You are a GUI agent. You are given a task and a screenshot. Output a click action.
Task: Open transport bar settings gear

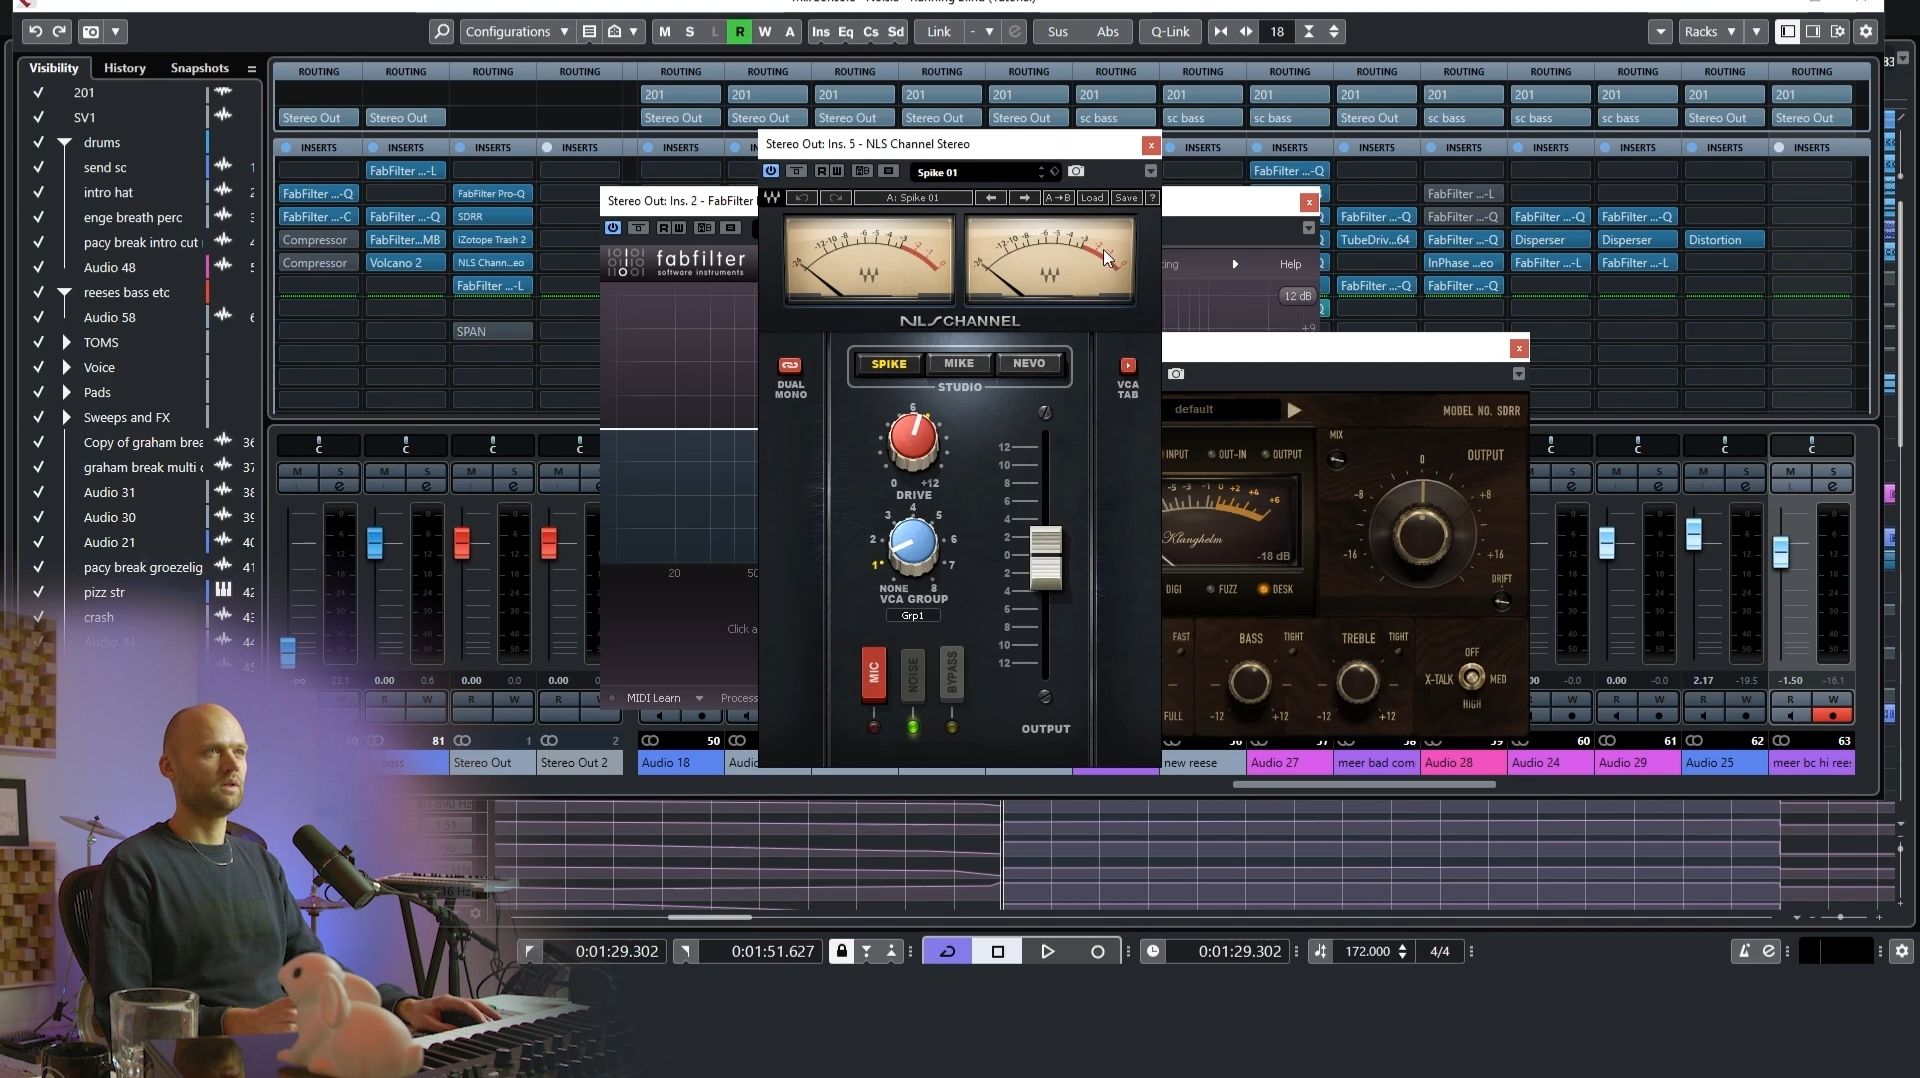pyautogui.click(x=1902, y=952)
